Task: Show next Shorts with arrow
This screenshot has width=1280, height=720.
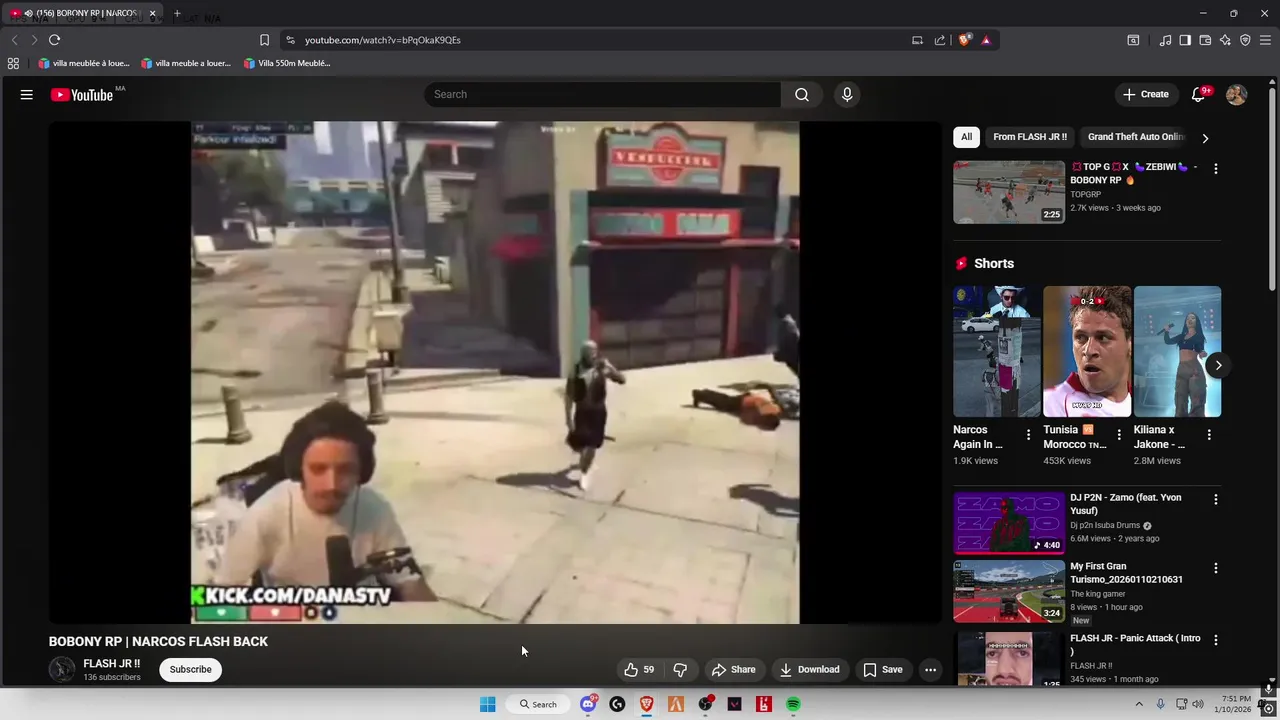Action: coord(1218,365)
